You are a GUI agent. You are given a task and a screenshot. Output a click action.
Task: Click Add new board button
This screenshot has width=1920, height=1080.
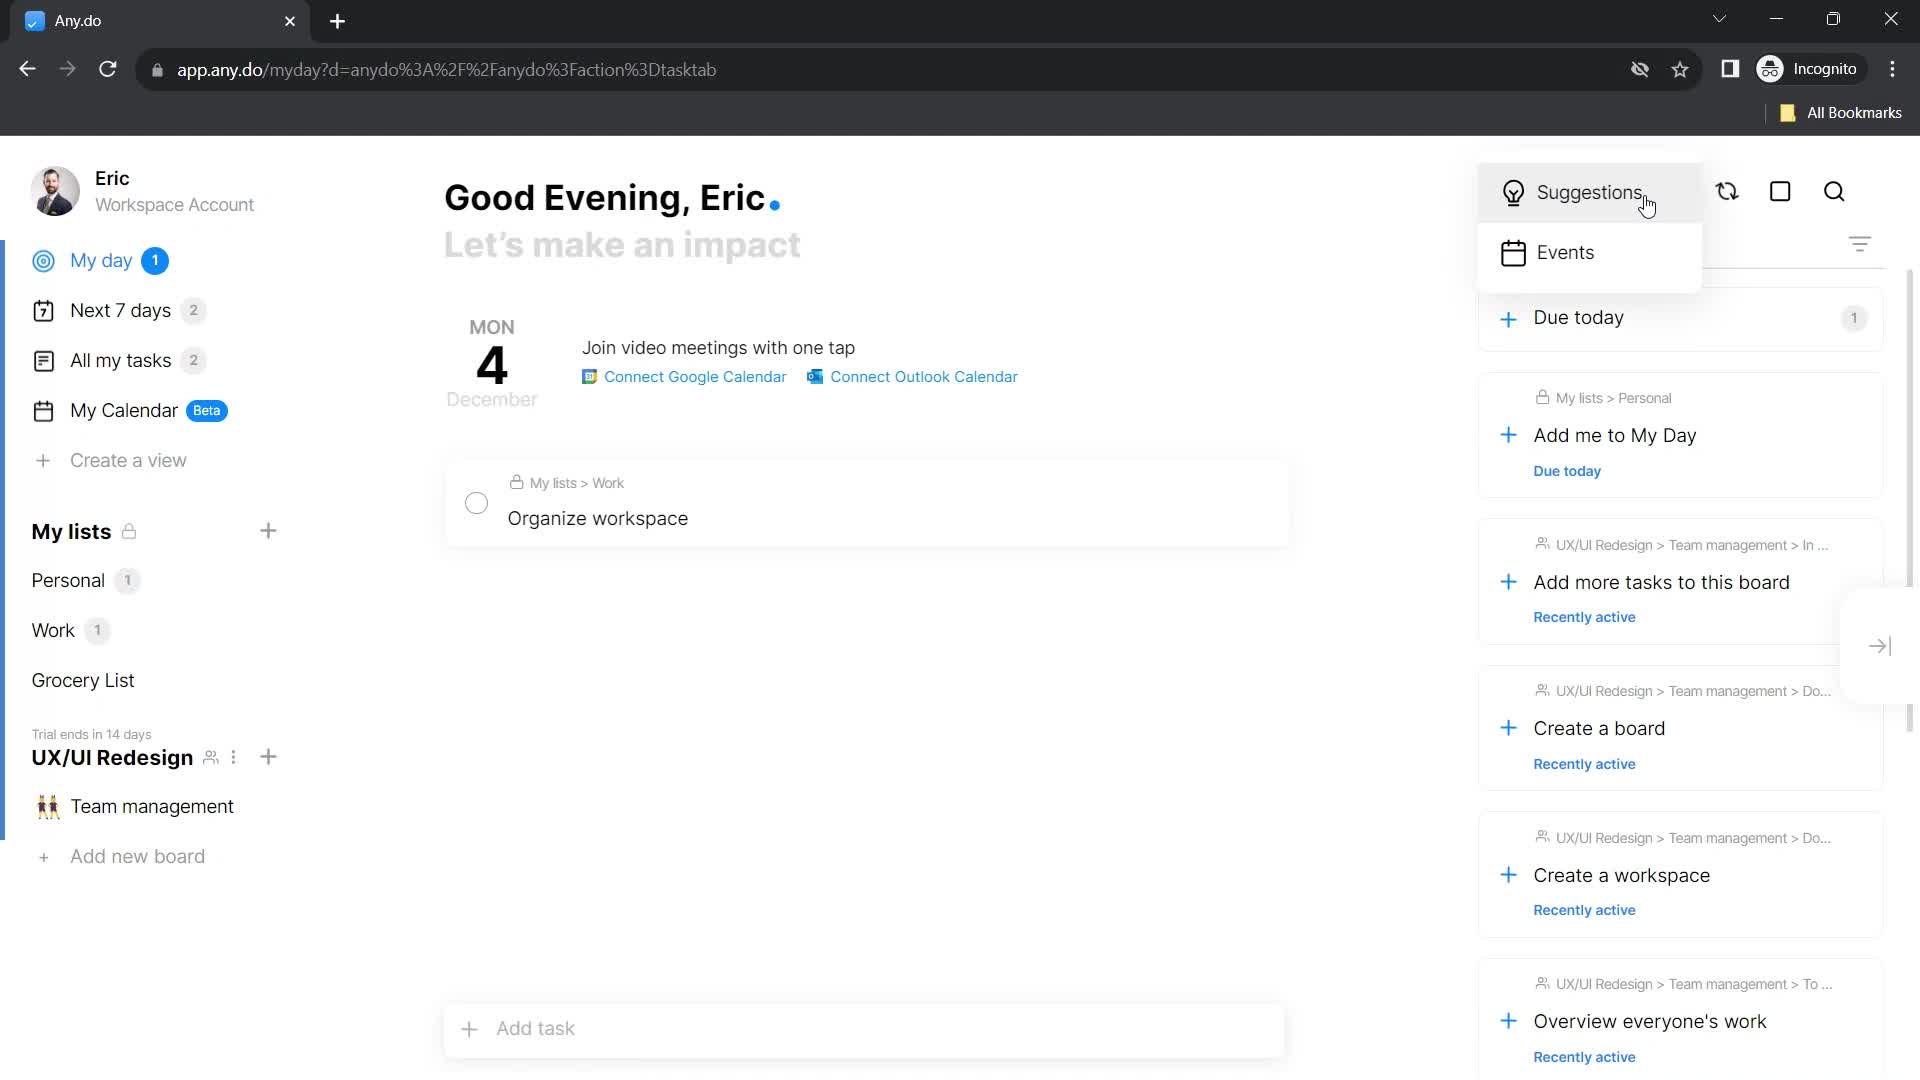pos(137,856)
